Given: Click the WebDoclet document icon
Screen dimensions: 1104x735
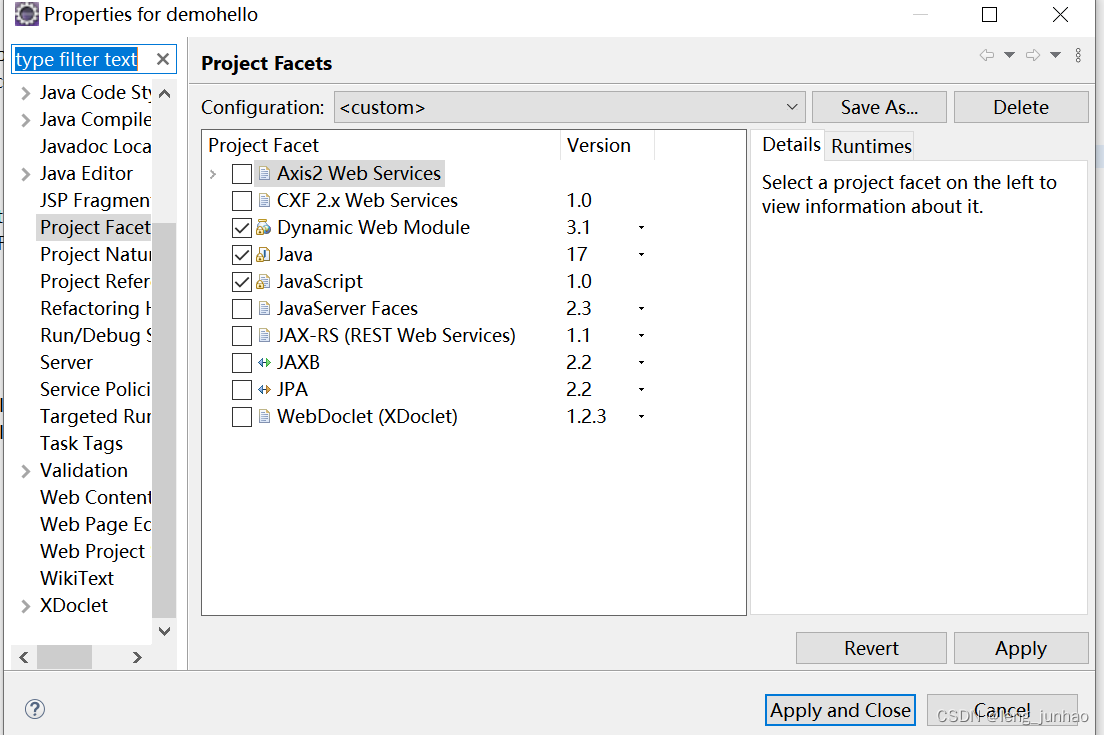Looking at the screenshot, I should point(262,416).
